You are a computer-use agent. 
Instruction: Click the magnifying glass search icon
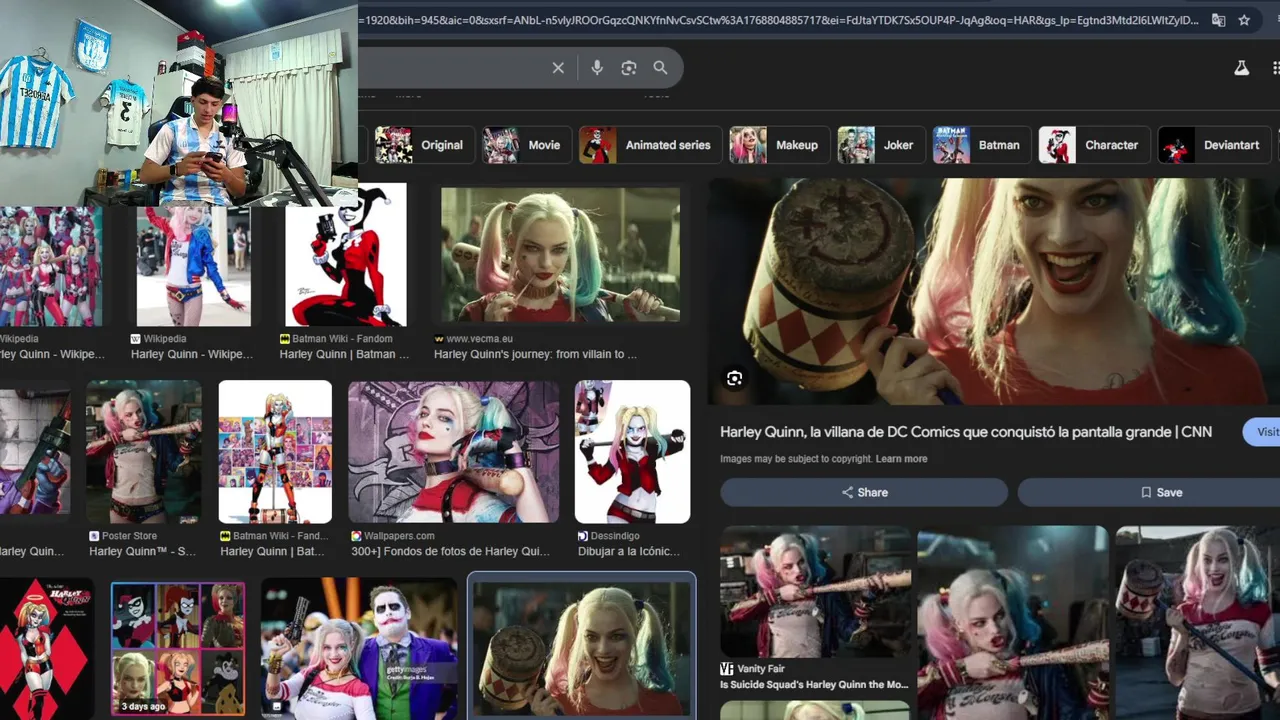pos(660,68)
